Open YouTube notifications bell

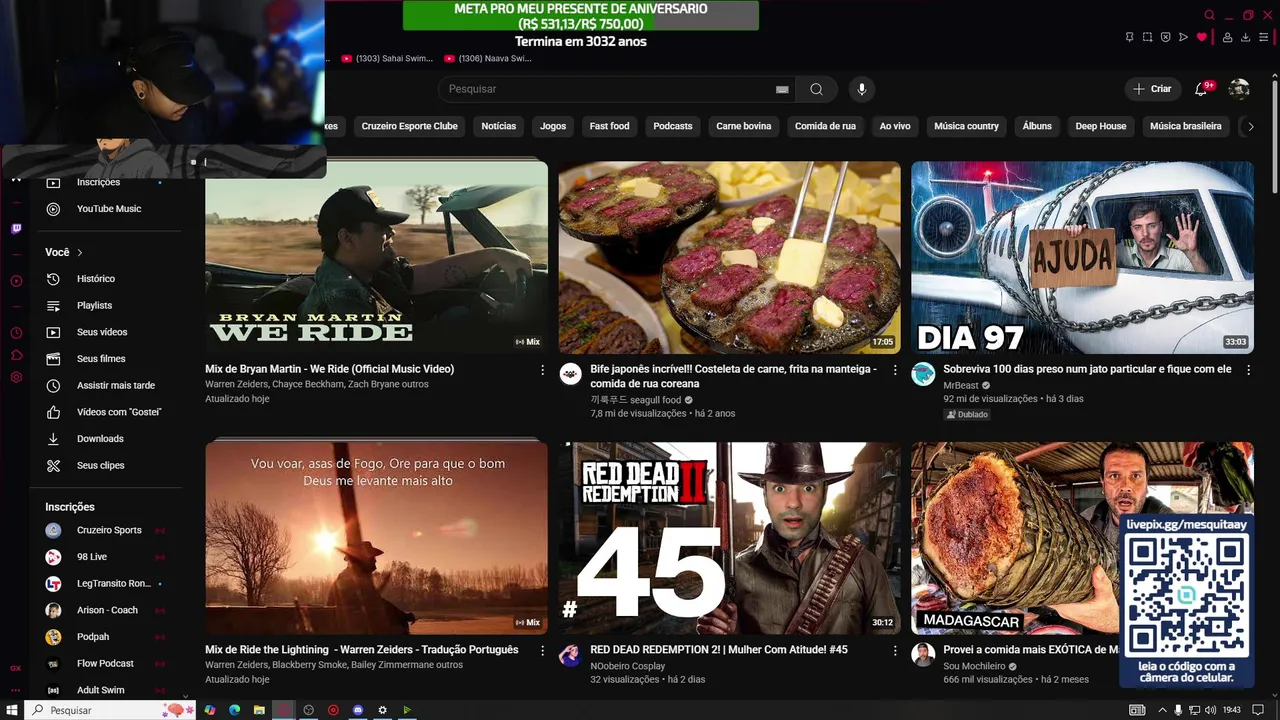pos(1201,89)
